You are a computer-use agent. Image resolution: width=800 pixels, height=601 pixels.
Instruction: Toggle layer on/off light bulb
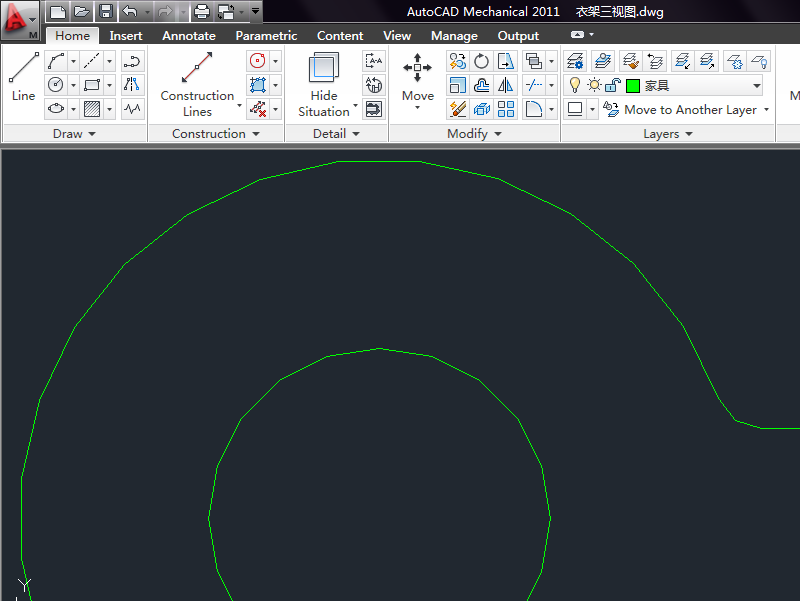tap(575, 85)
